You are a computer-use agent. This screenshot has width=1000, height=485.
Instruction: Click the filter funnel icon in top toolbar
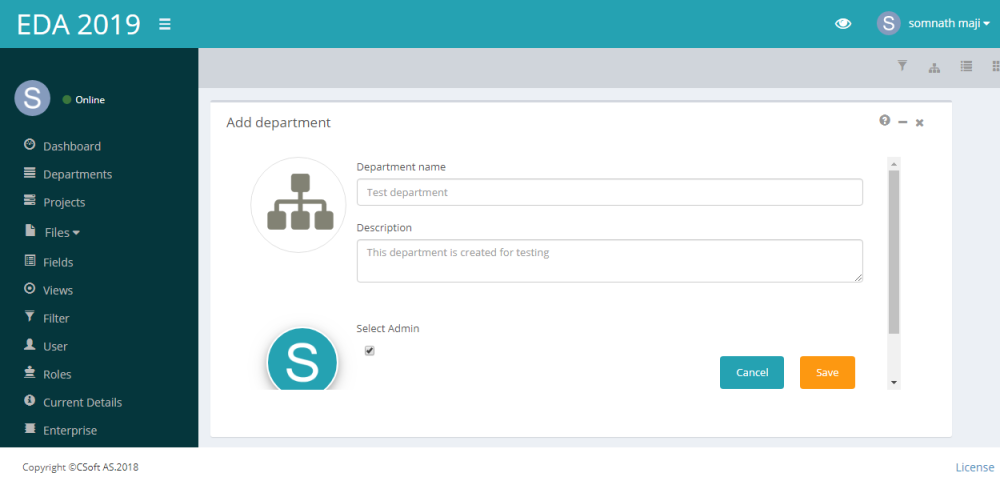pos(902,66)
